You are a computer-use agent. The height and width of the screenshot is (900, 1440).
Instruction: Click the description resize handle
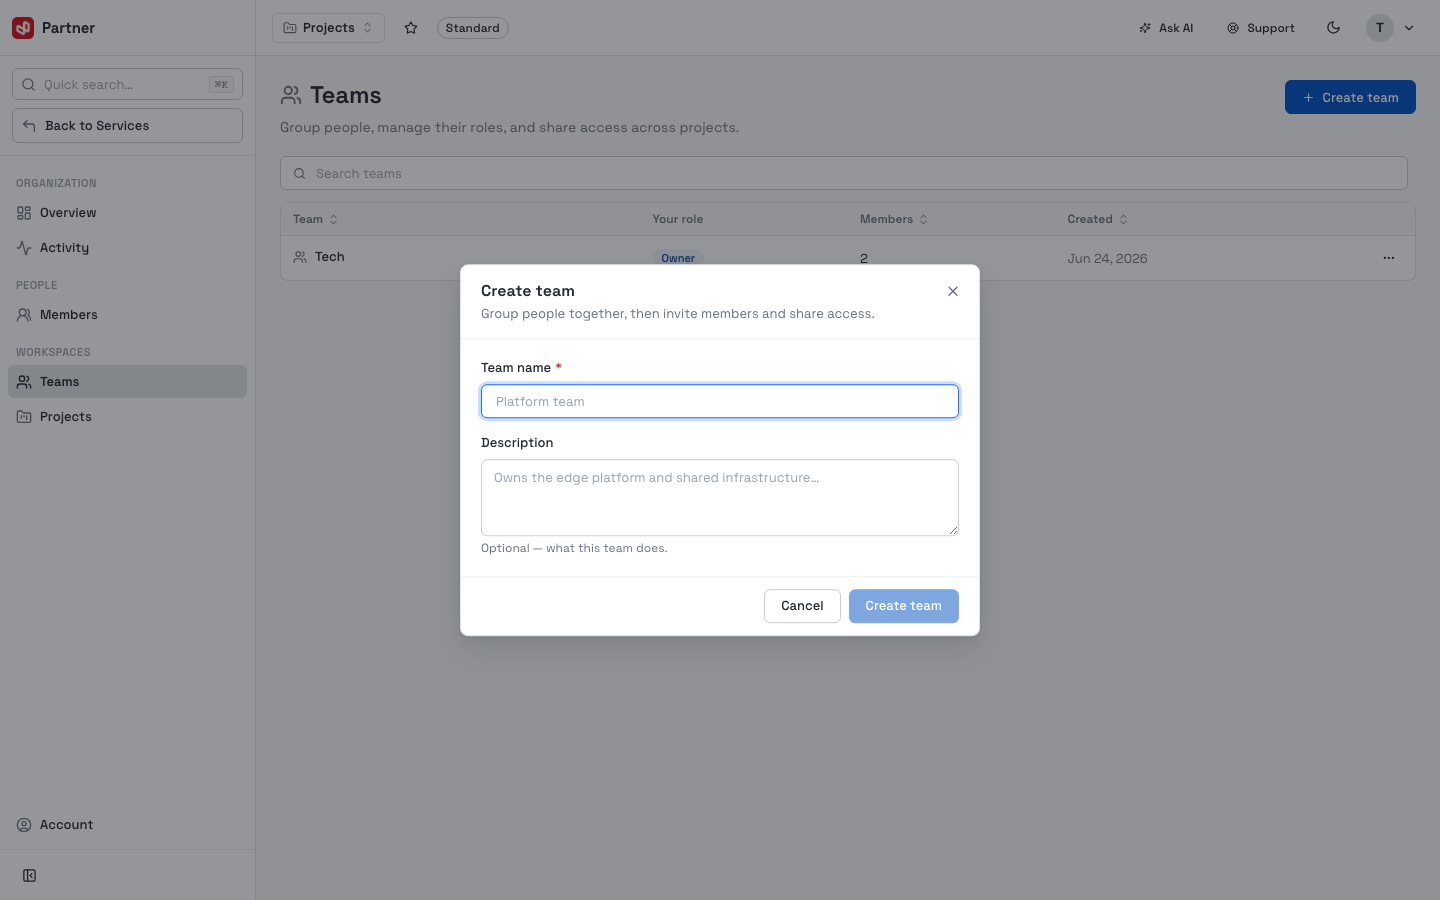click(x=953, y=530)
